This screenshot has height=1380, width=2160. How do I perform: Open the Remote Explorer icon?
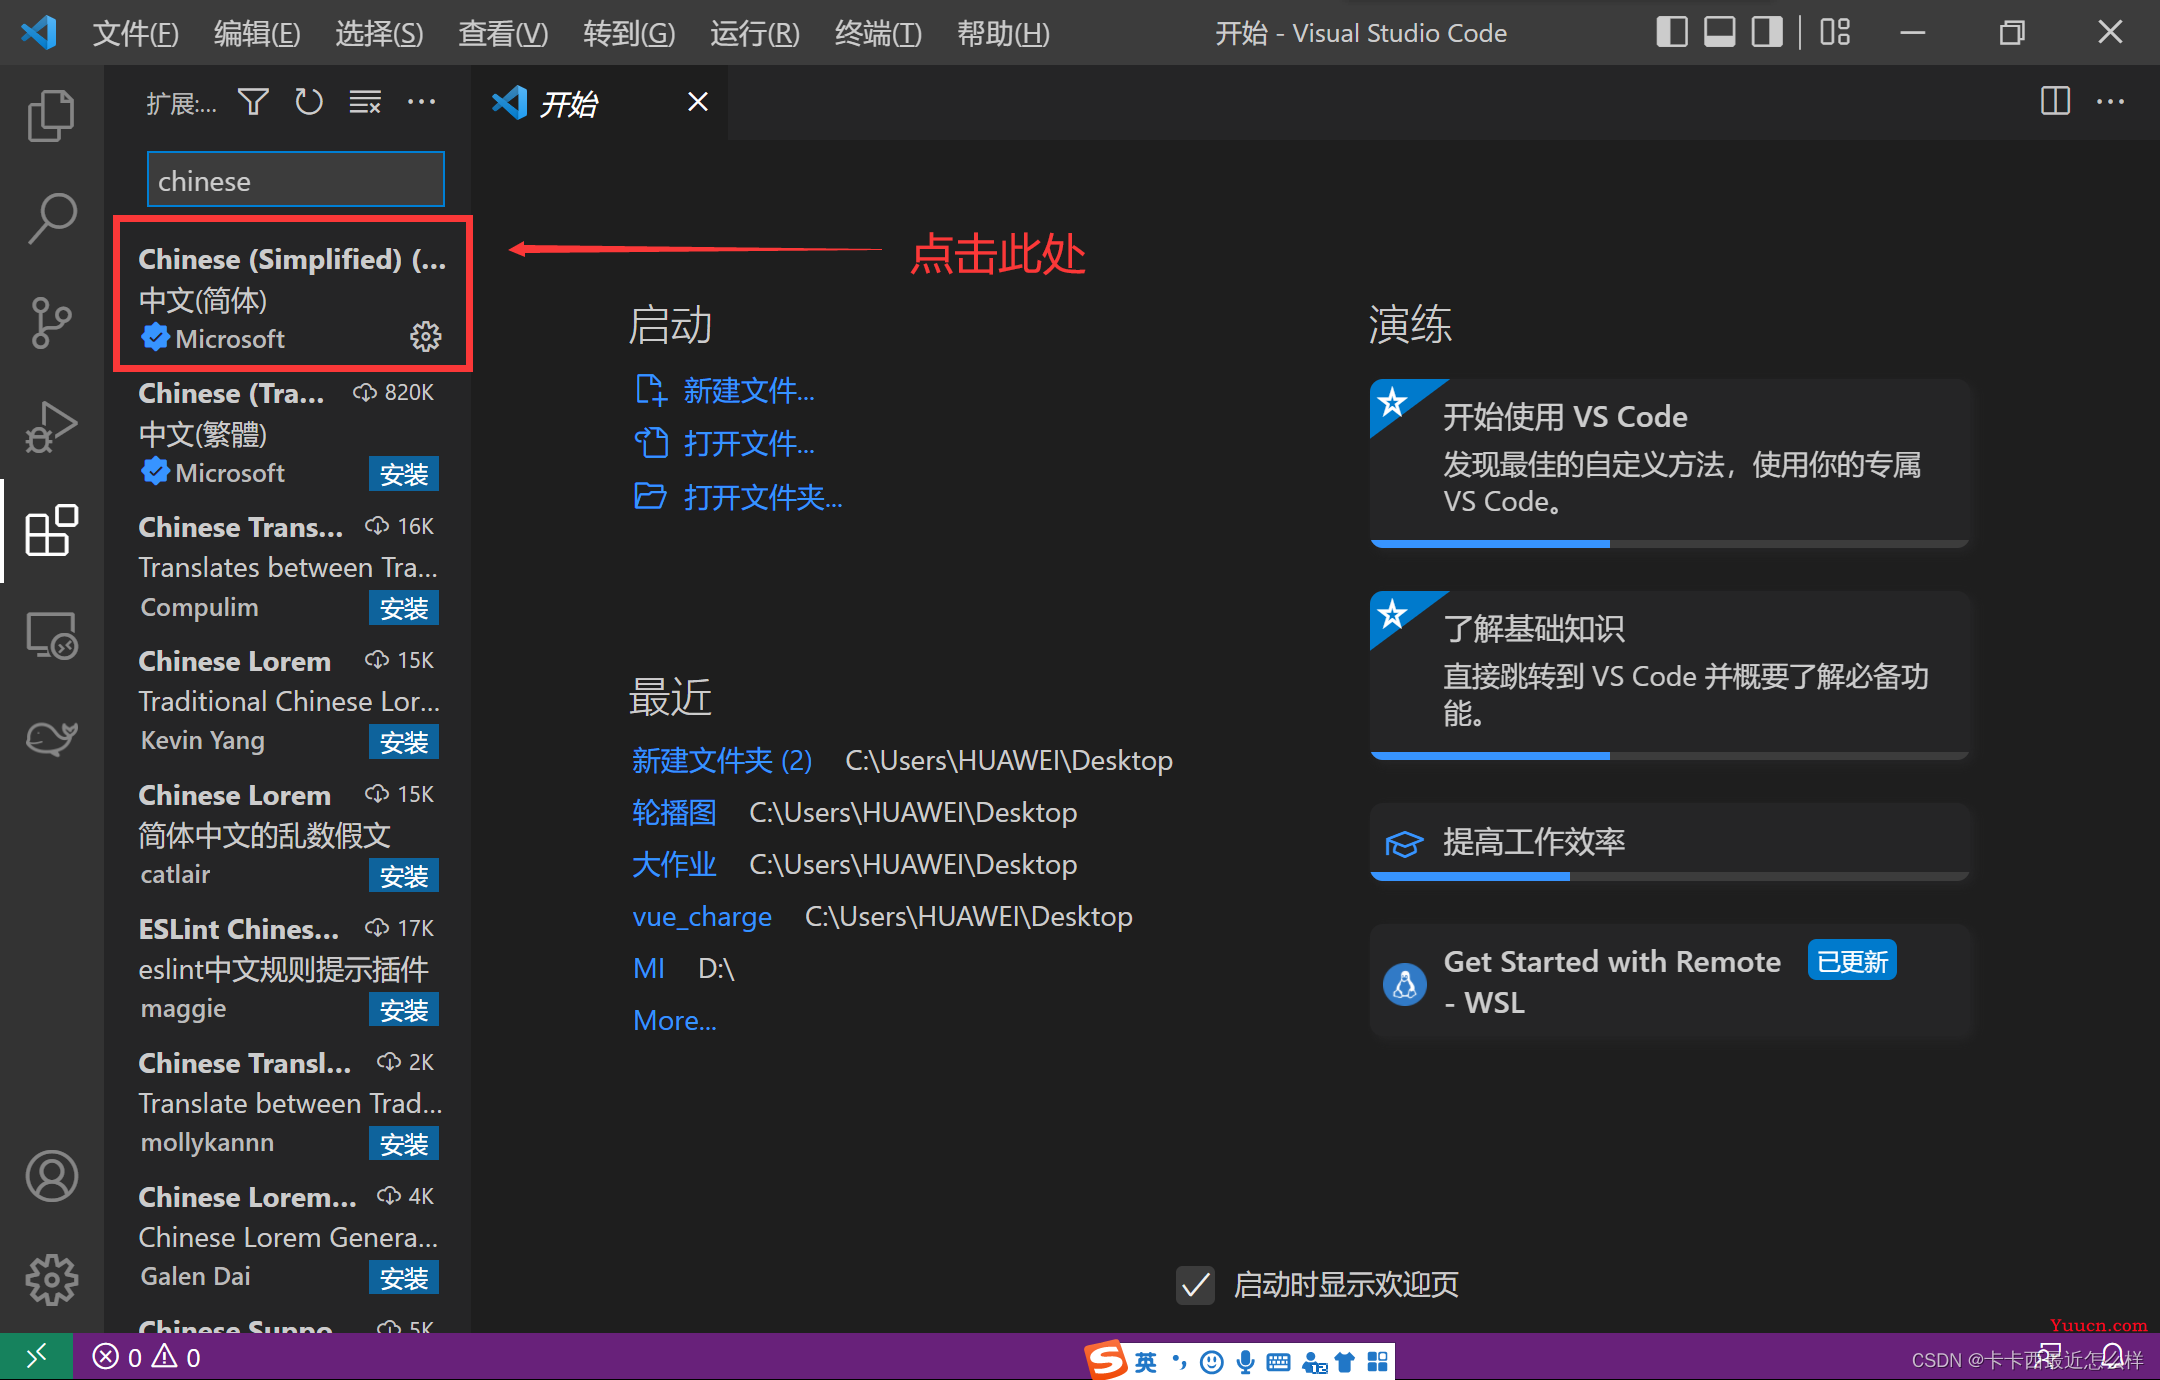tap(51, 634)
